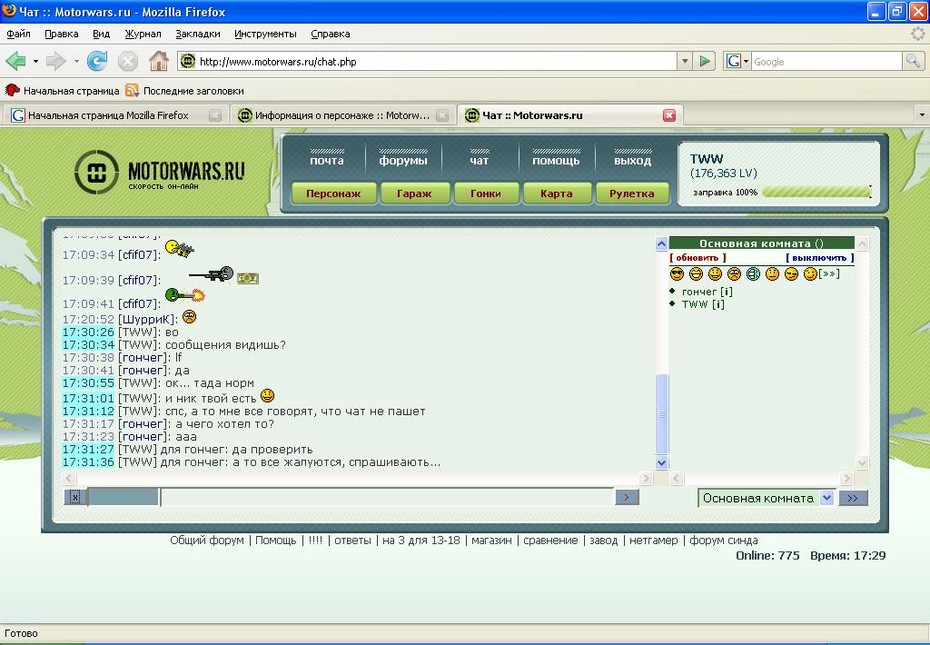Turn off chat with [выключить]
The height and width of the screenshot is (645, 930).
[x=820, y=258]
